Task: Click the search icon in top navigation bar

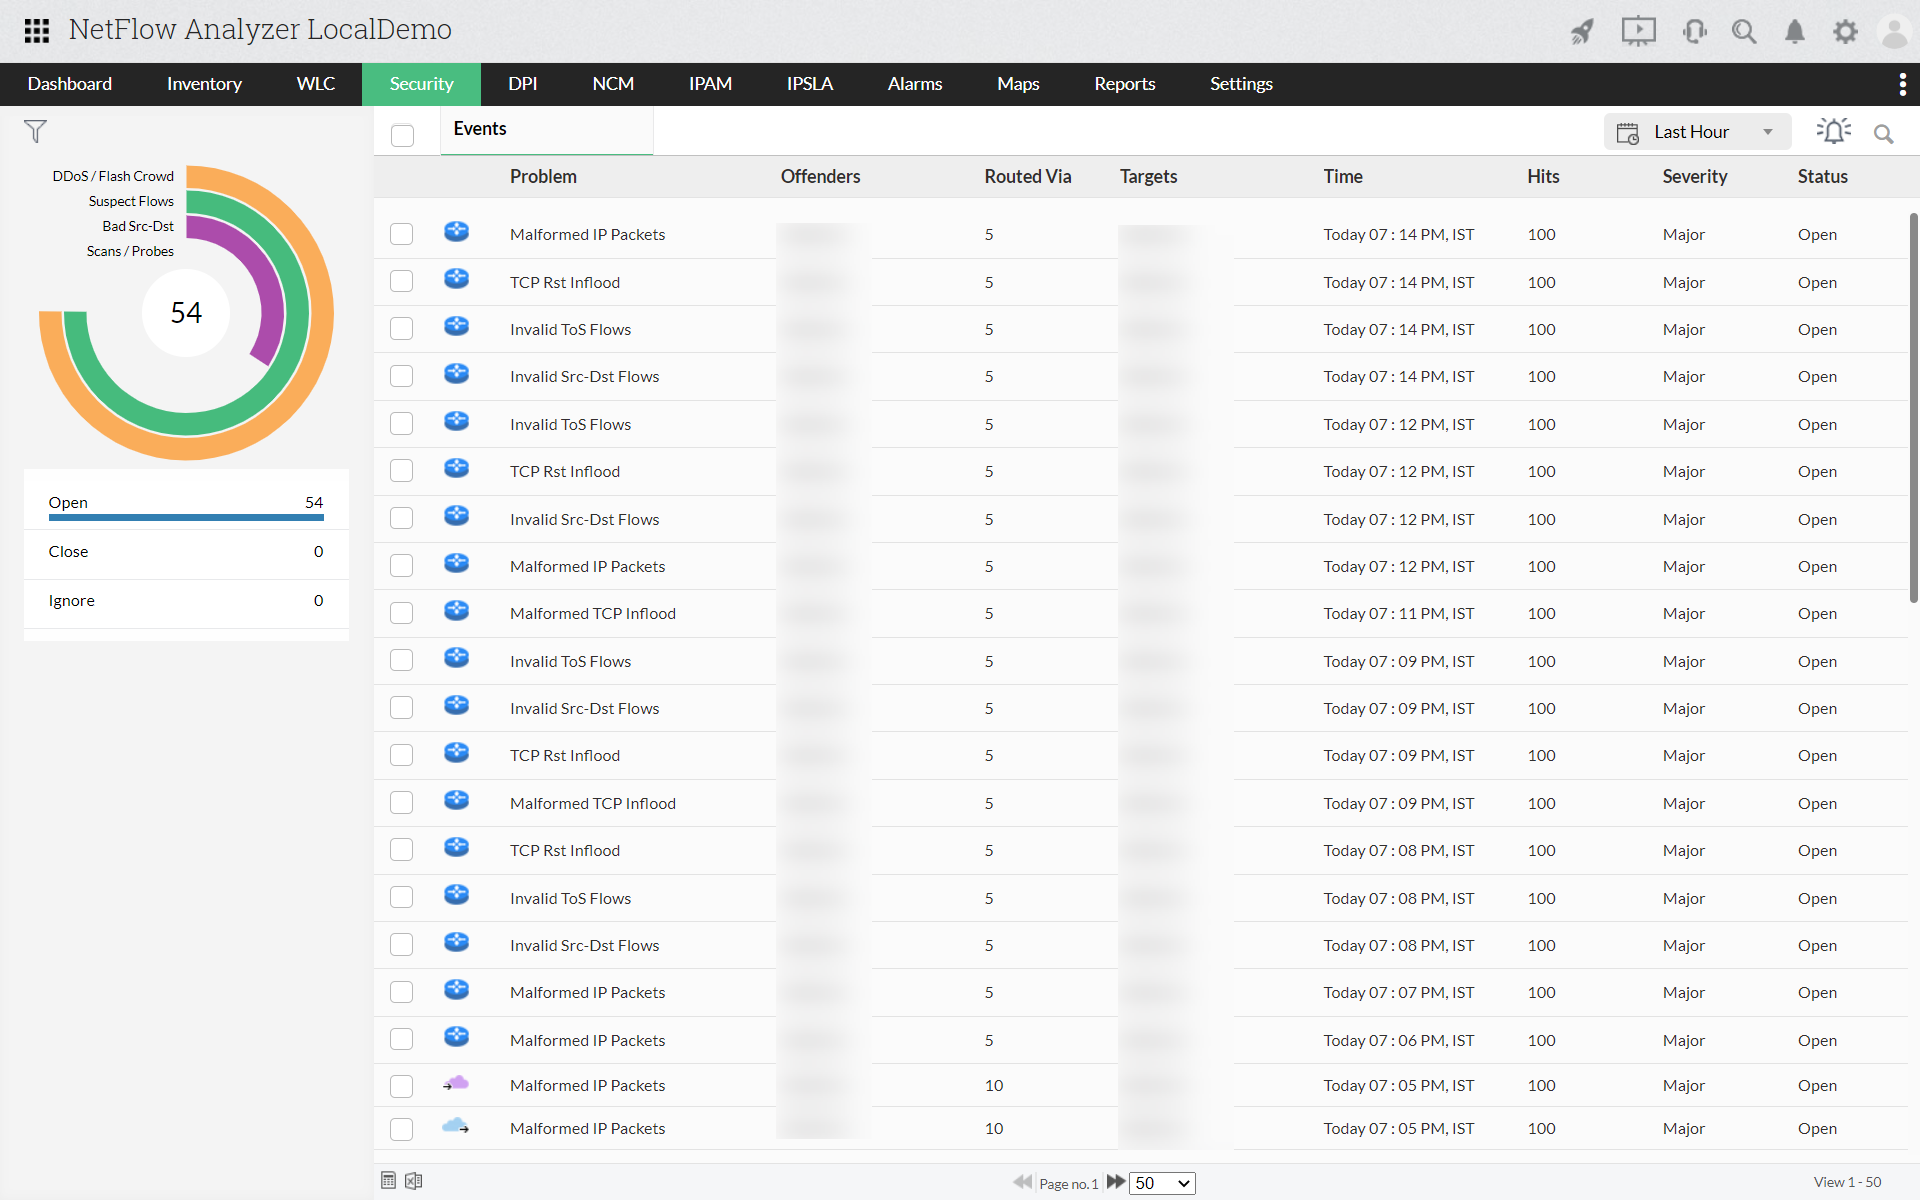Action: click(1742, 28)
